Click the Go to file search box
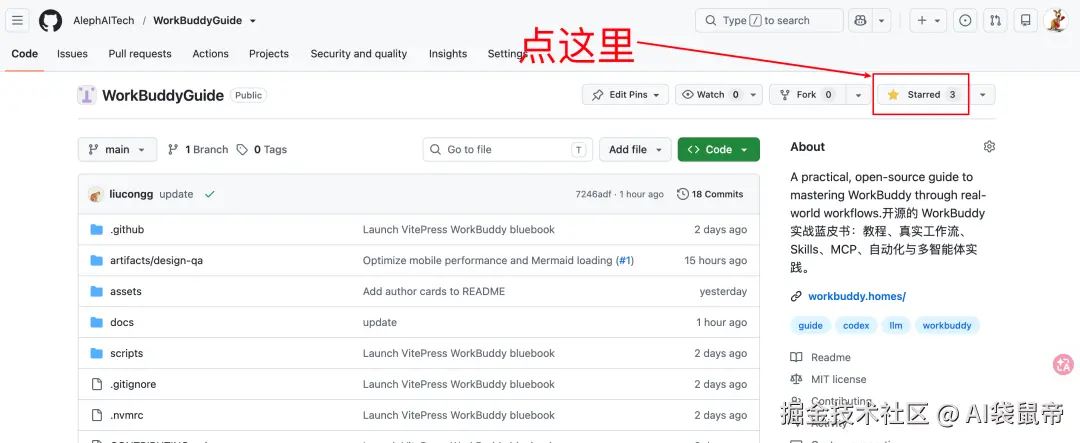Image resolution: width=1080 pixels, height=443 pixels. (x=508, y=150)
